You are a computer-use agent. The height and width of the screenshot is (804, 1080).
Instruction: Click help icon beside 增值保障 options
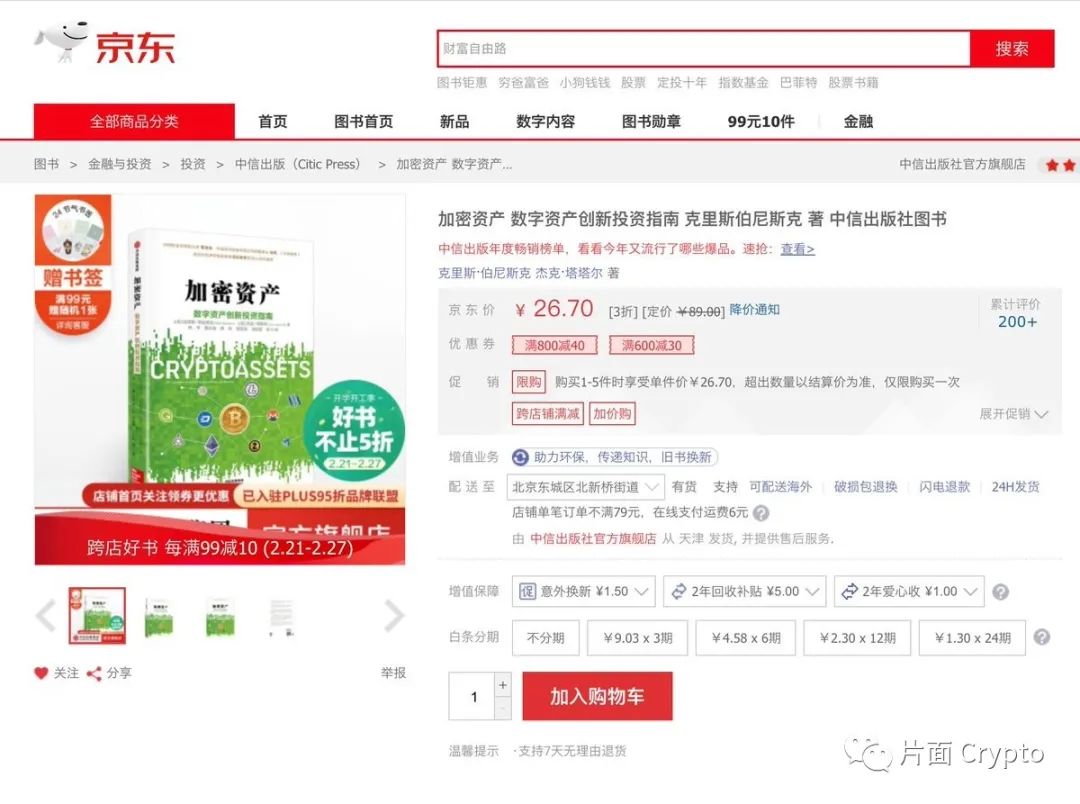[1001, 592]
